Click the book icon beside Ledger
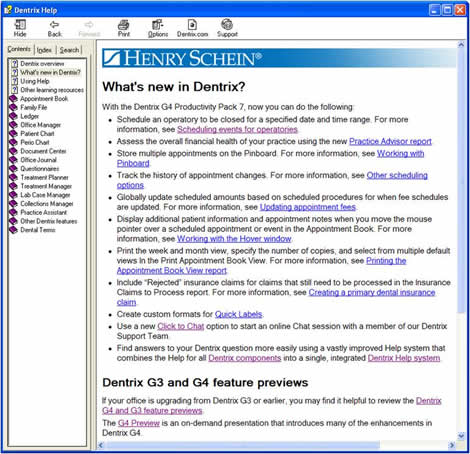Screen dimensions: 470x454 [x=13, y=116]
